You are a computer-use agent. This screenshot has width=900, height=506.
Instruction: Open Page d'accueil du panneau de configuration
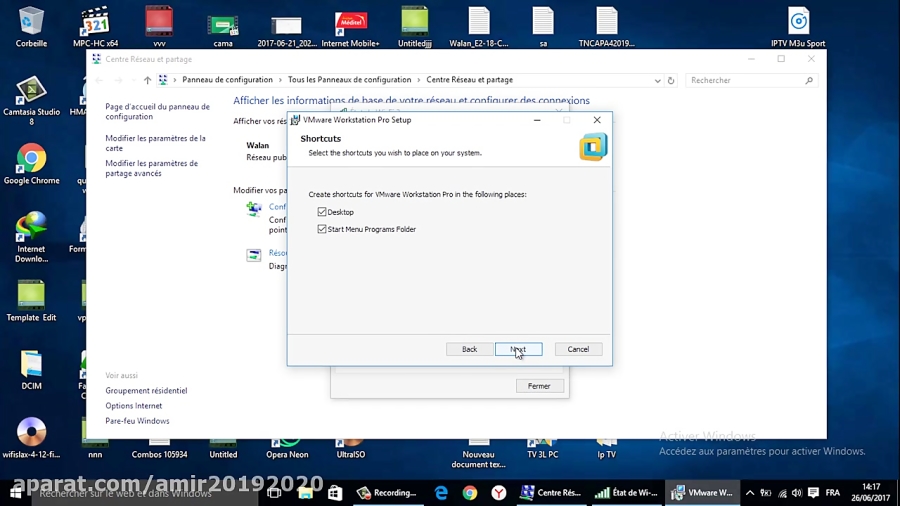click(x=157, y=111)
